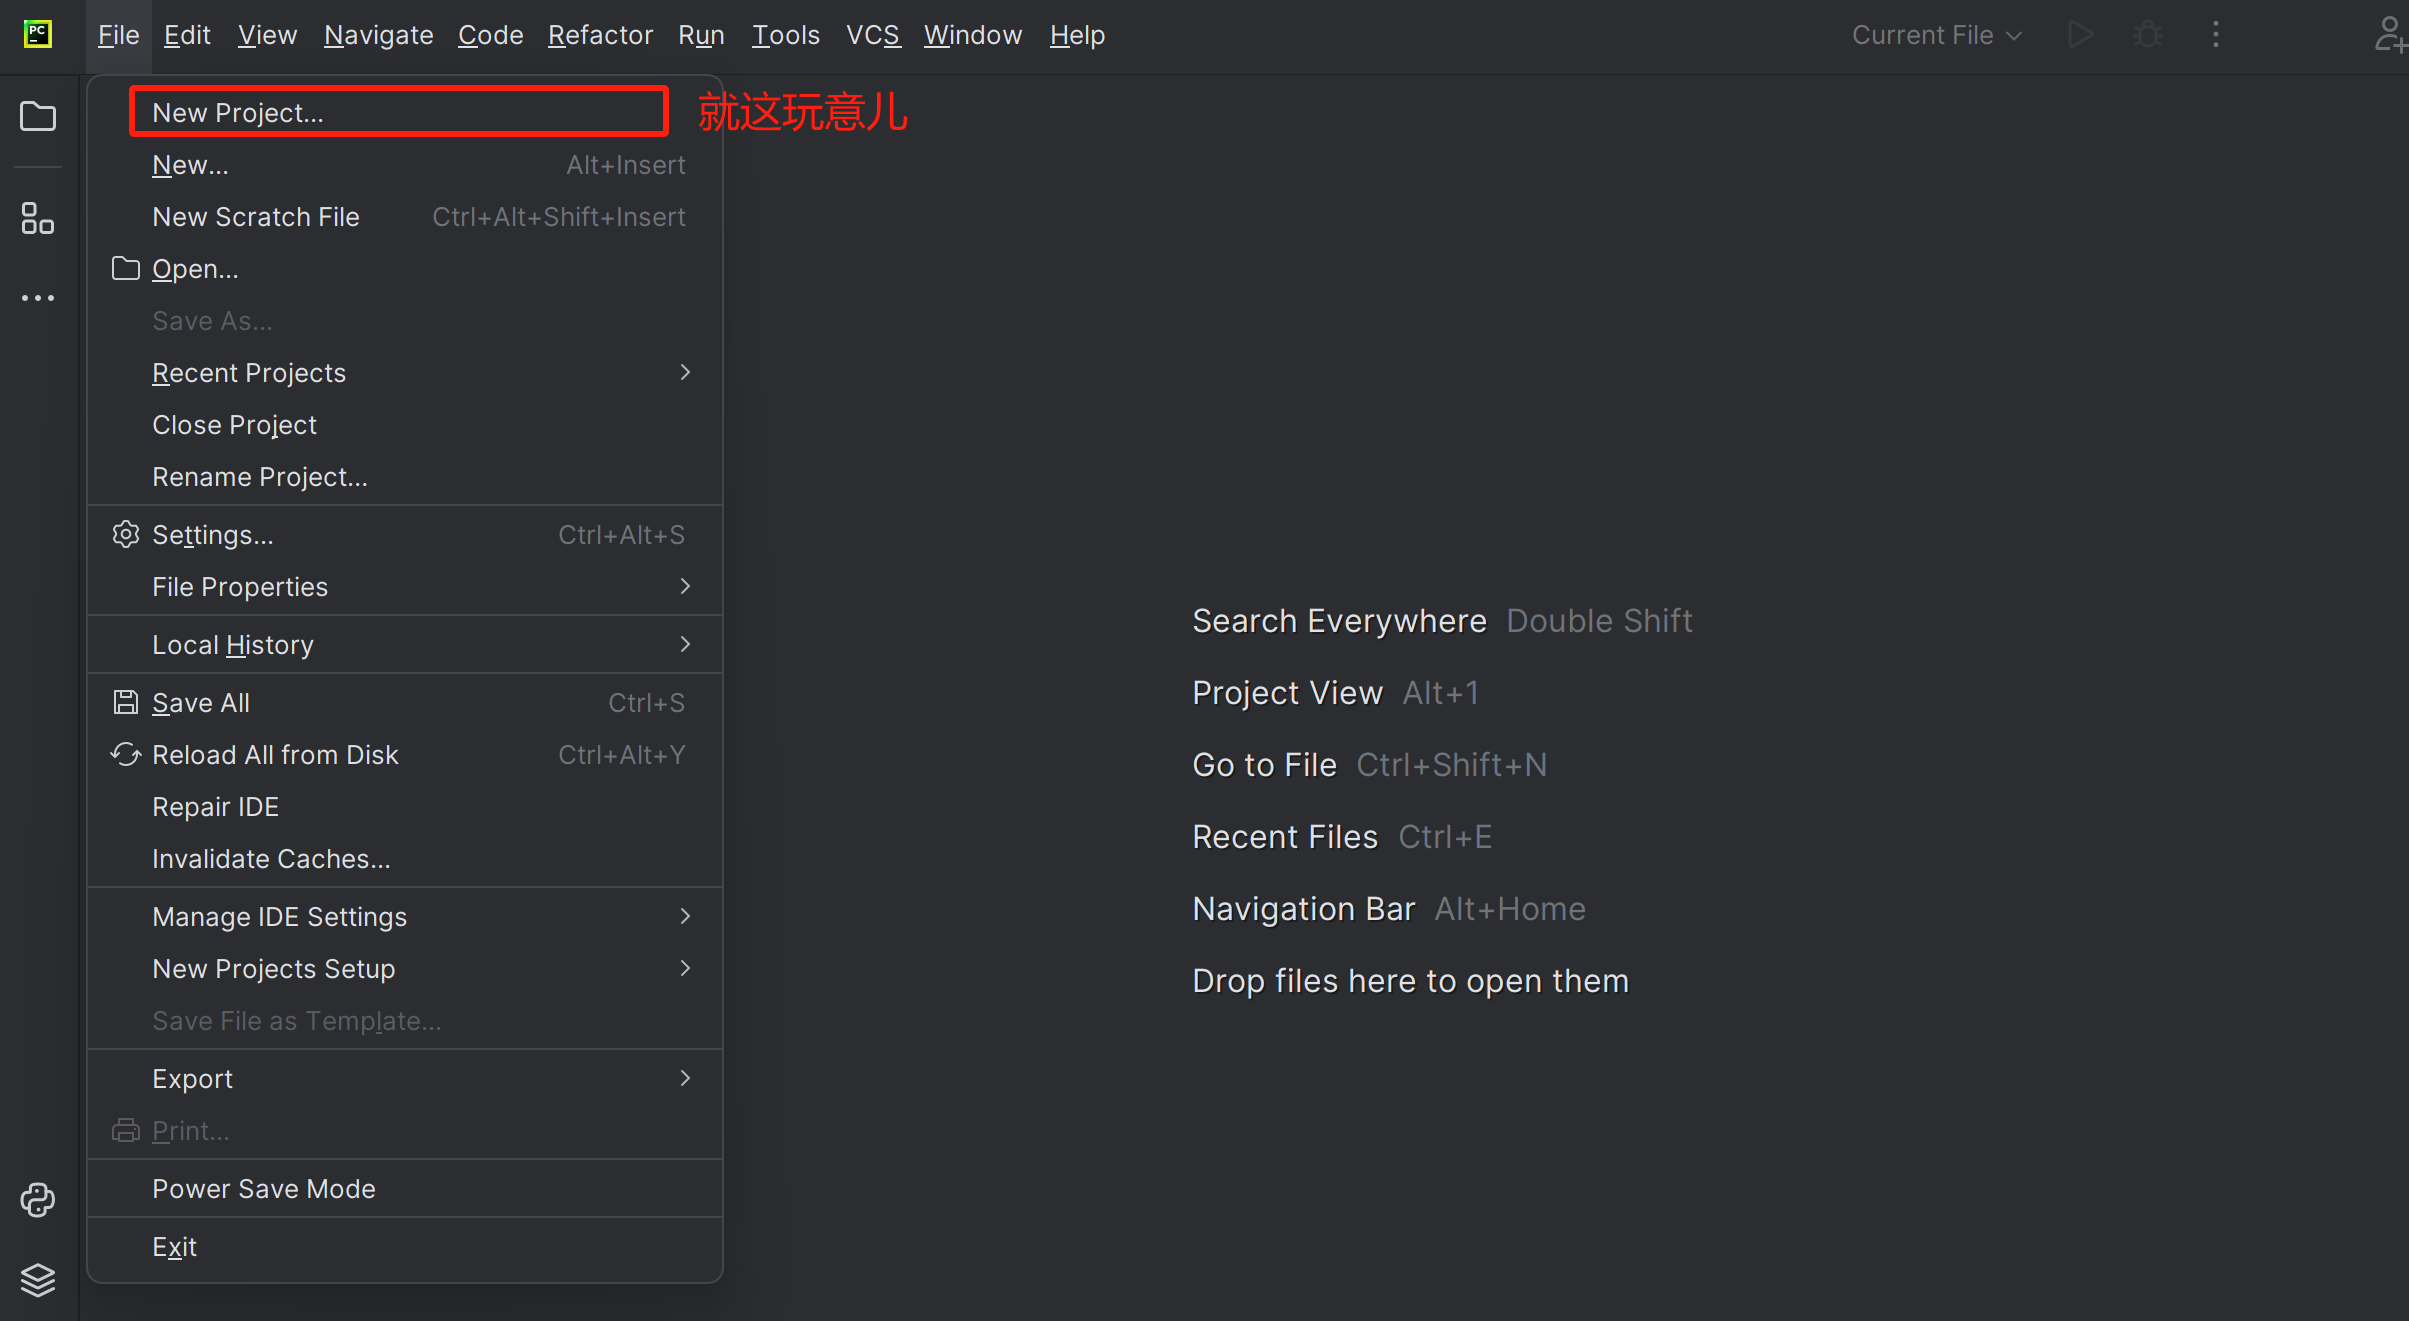This screenshot has width=2409, height=1321.
Task: Open the Run menu
Action: coord(701,35)
